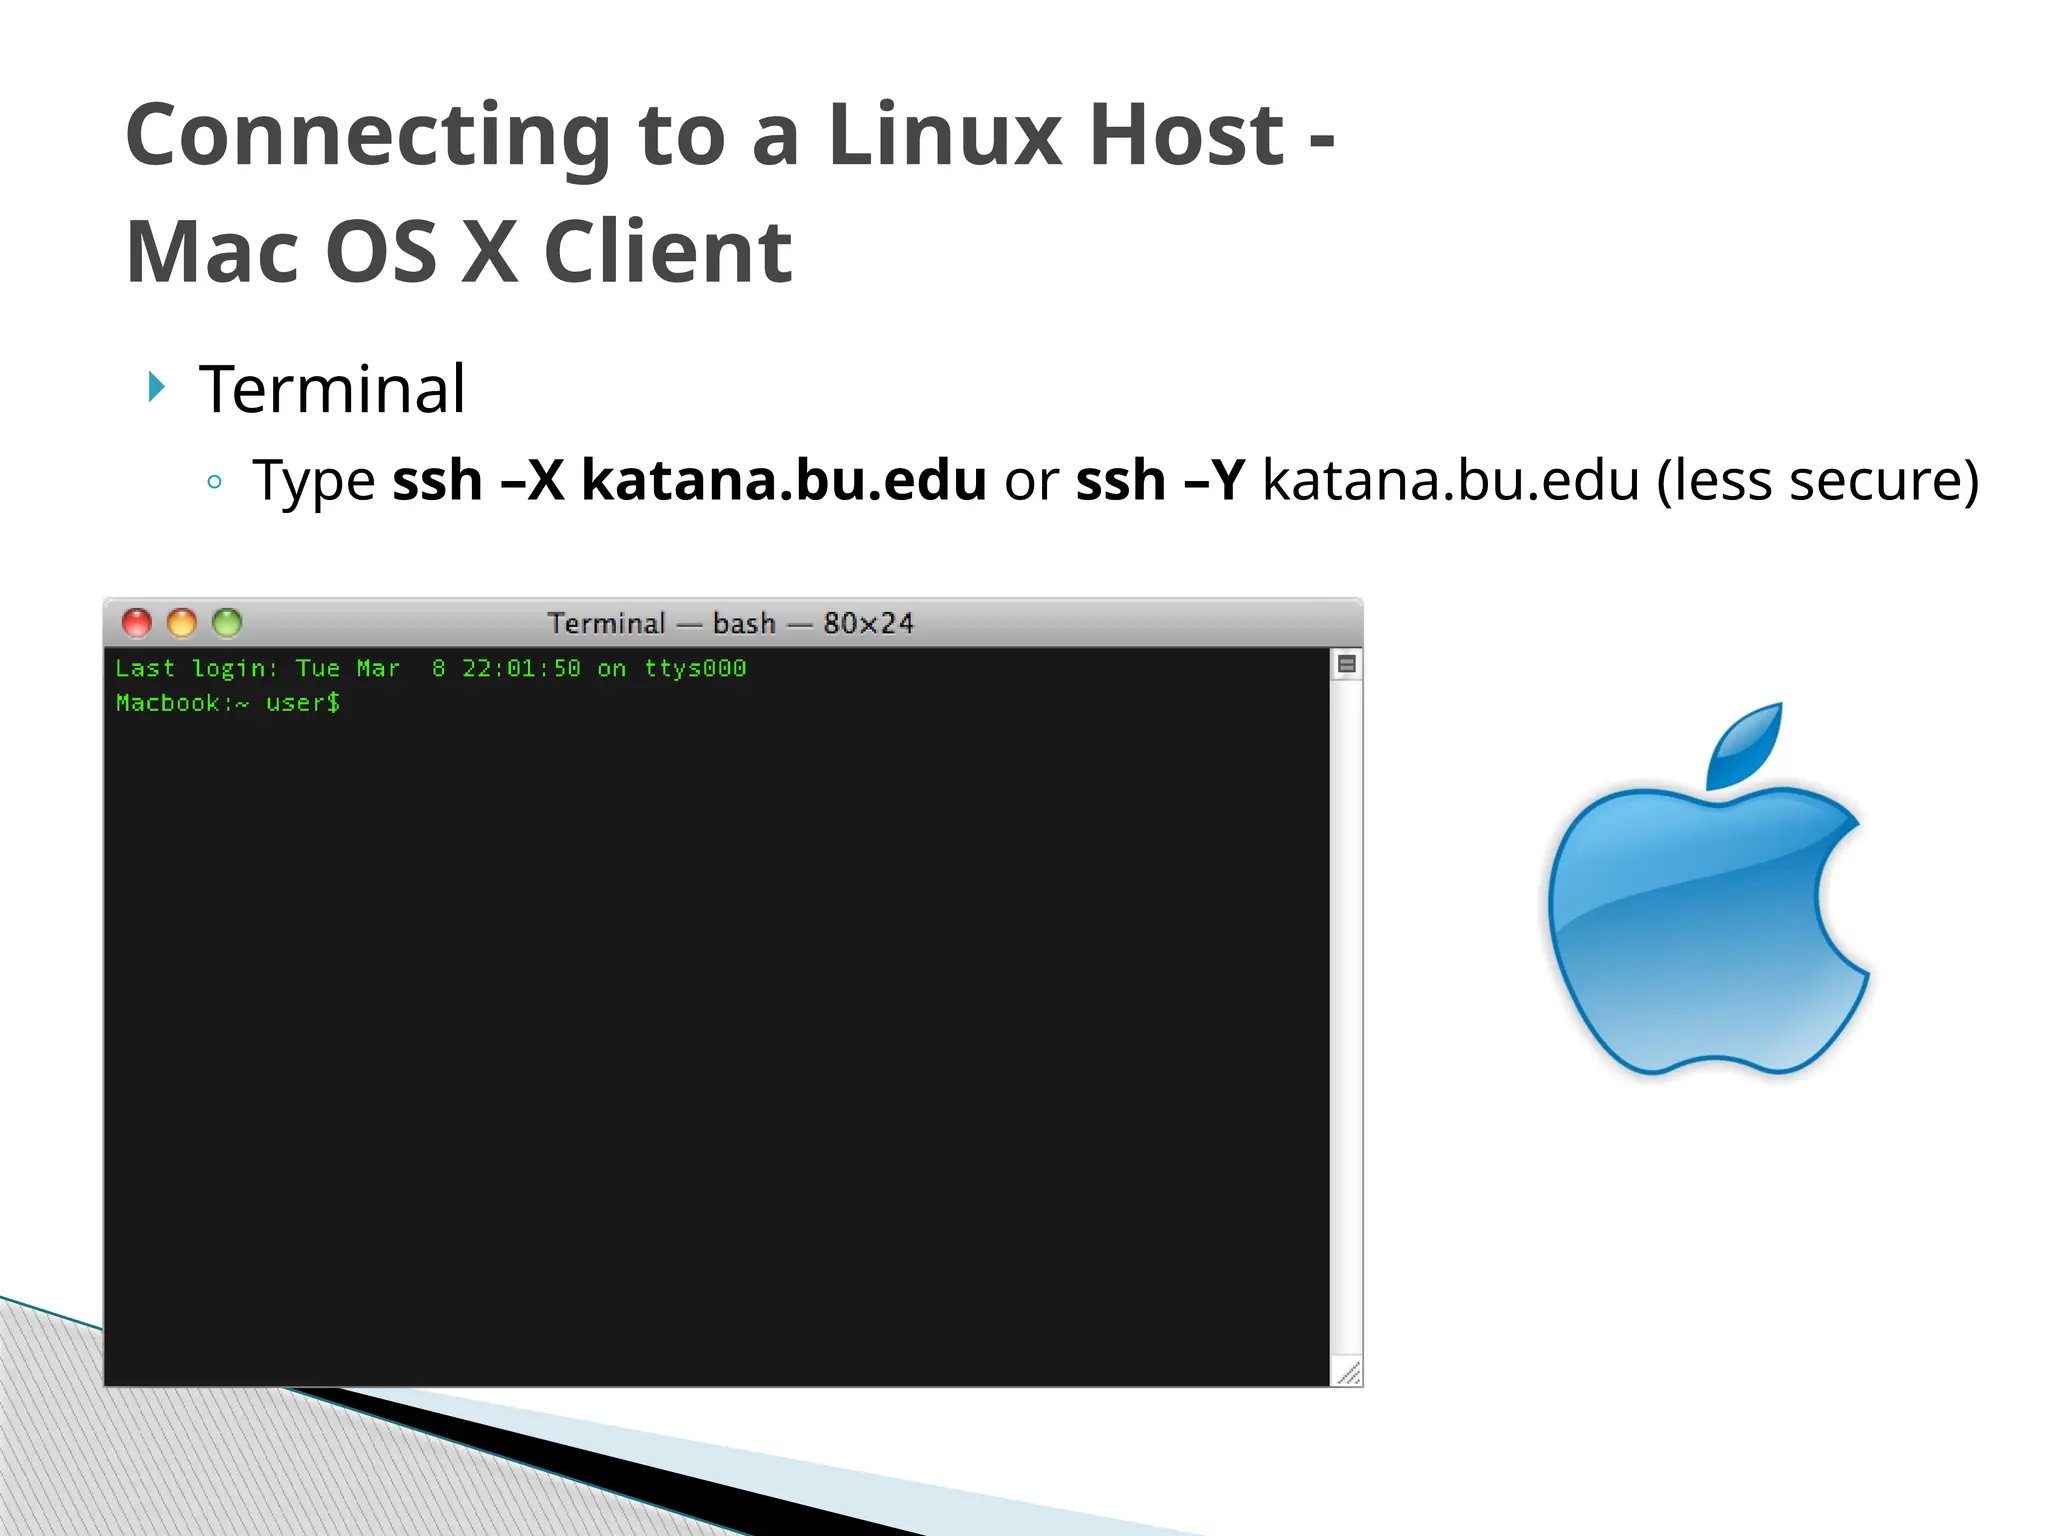The image size is (2048, 1536).
Task: Click the 'Macbook:~ user$' prompt
Action: pyautogui.click(x=228, y=703)
